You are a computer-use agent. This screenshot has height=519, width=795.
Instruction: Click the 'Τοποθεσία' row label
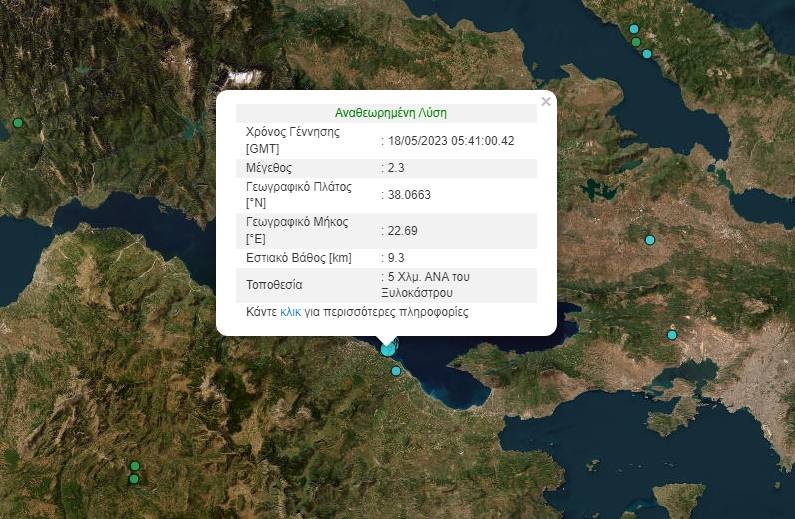[x=274, y=285]
